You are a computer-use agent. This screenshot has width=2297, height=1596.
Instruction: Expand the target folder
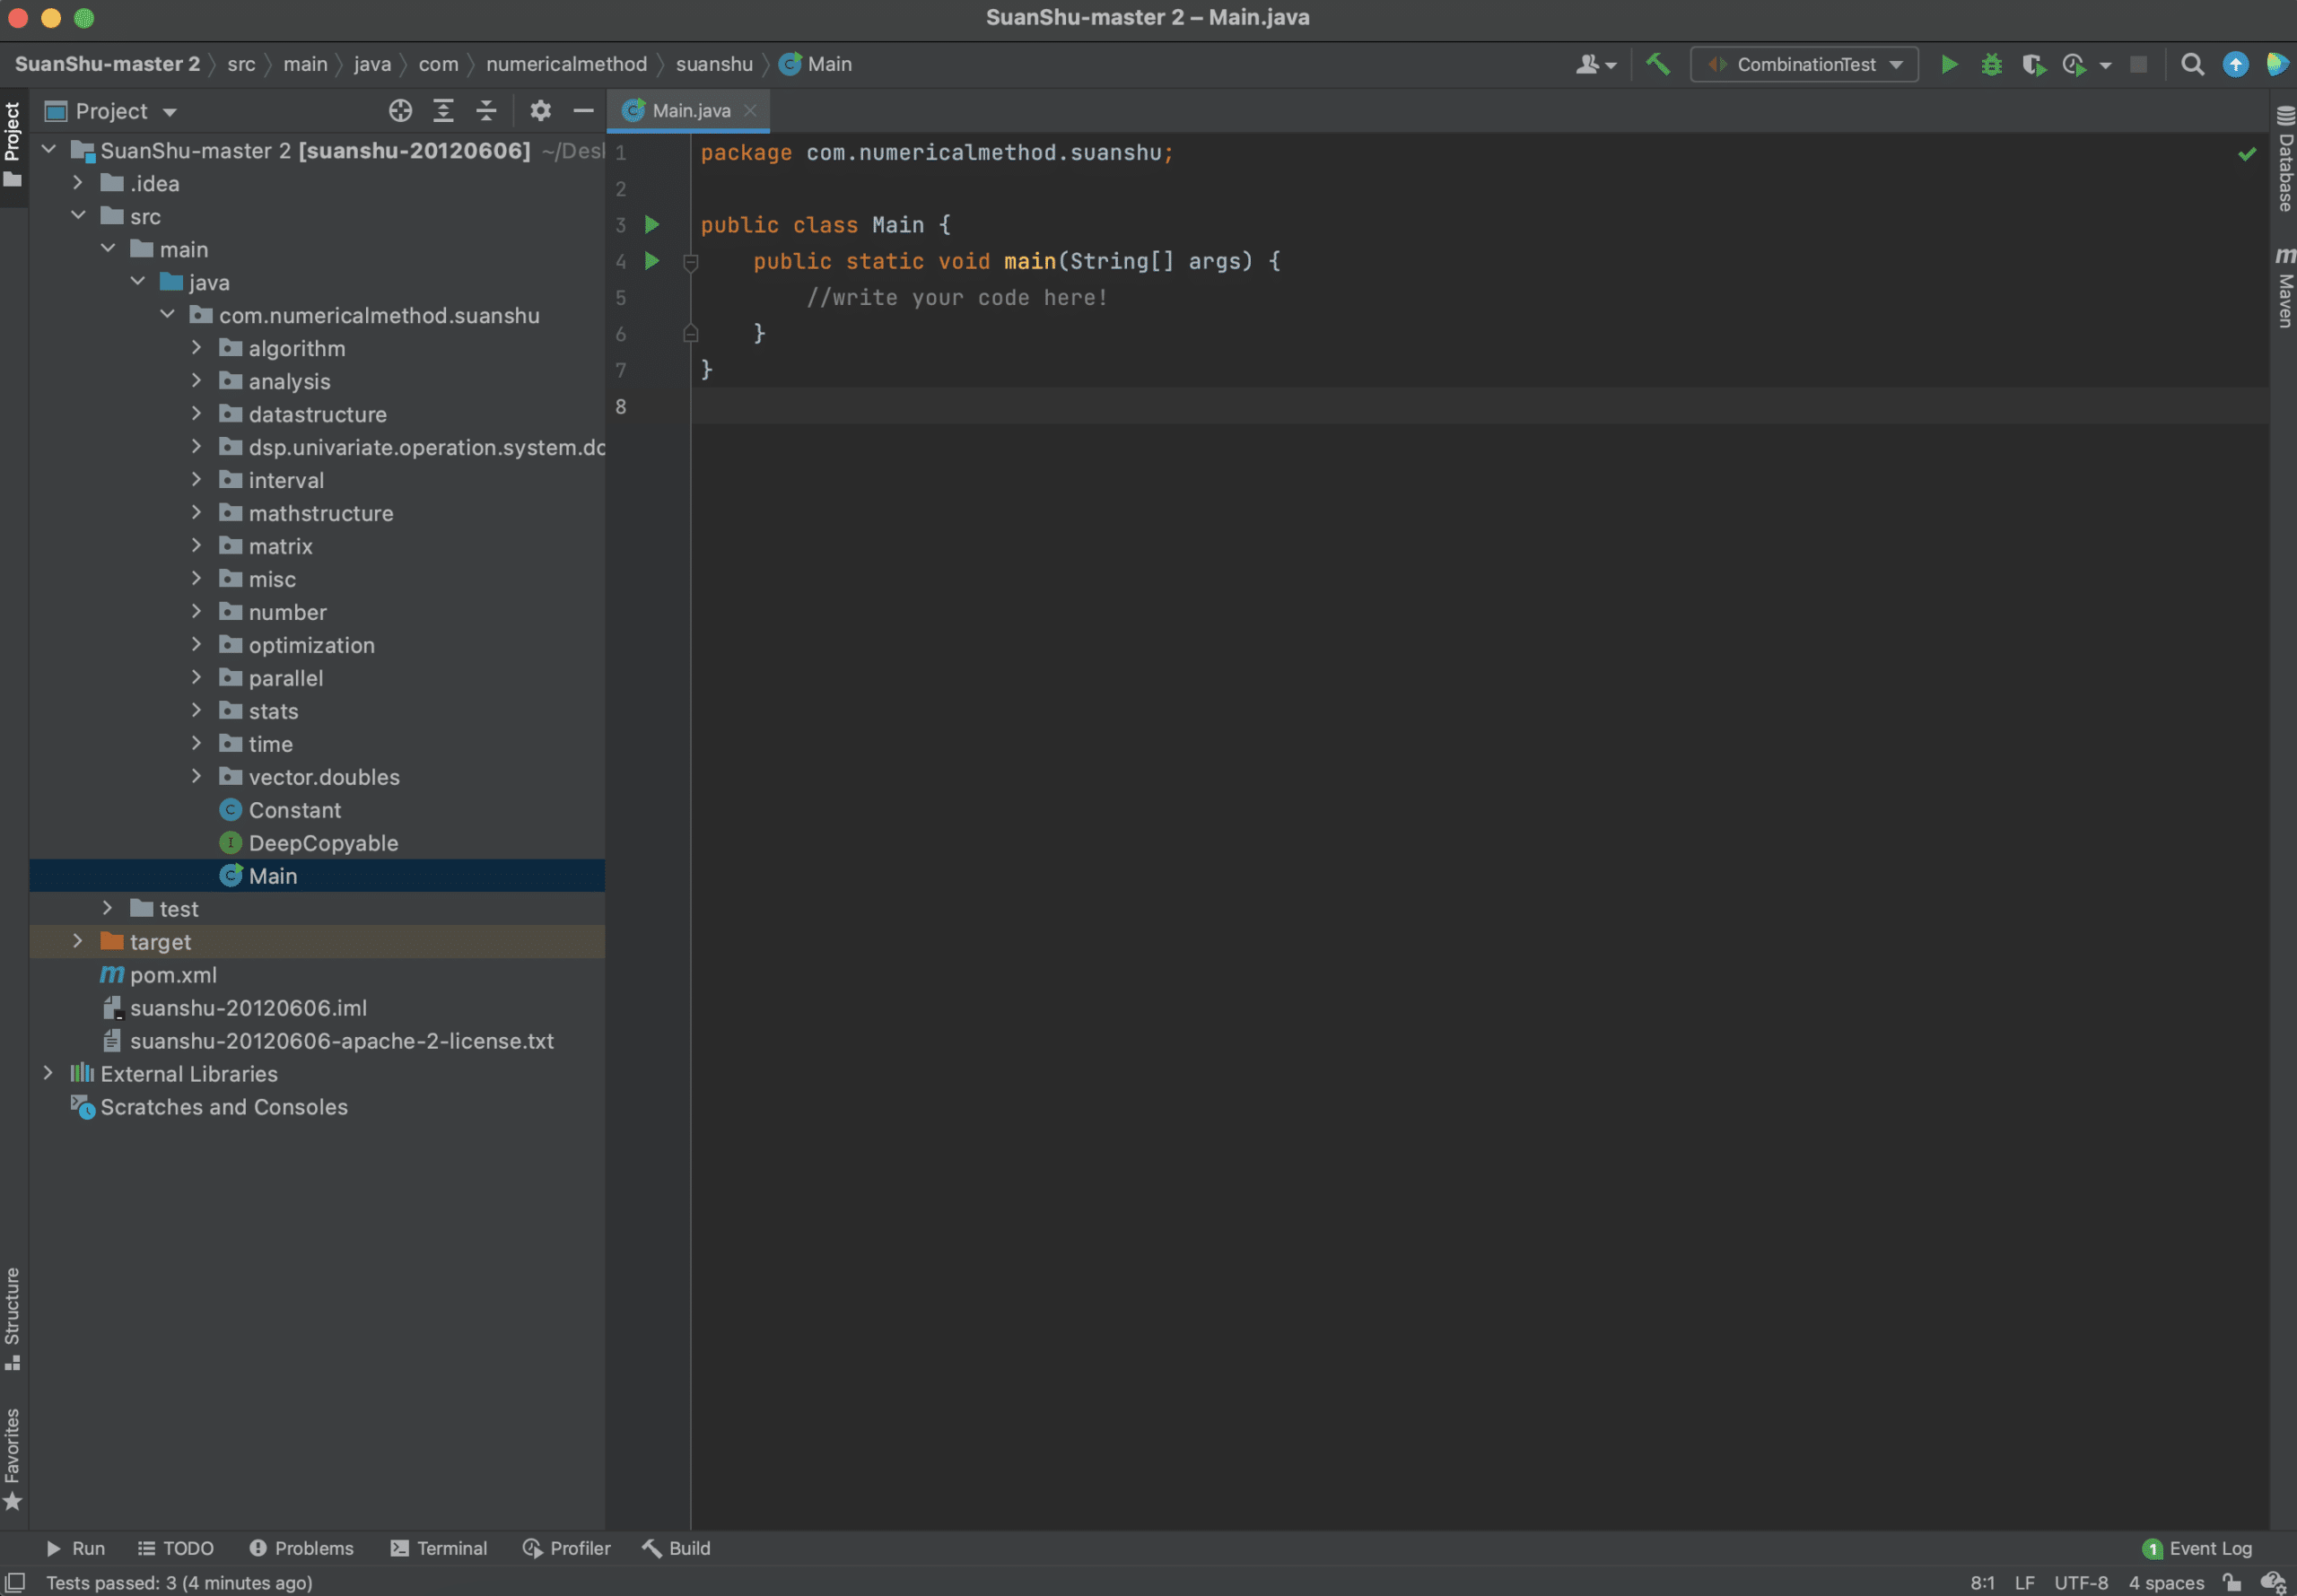tap(77, 941)
